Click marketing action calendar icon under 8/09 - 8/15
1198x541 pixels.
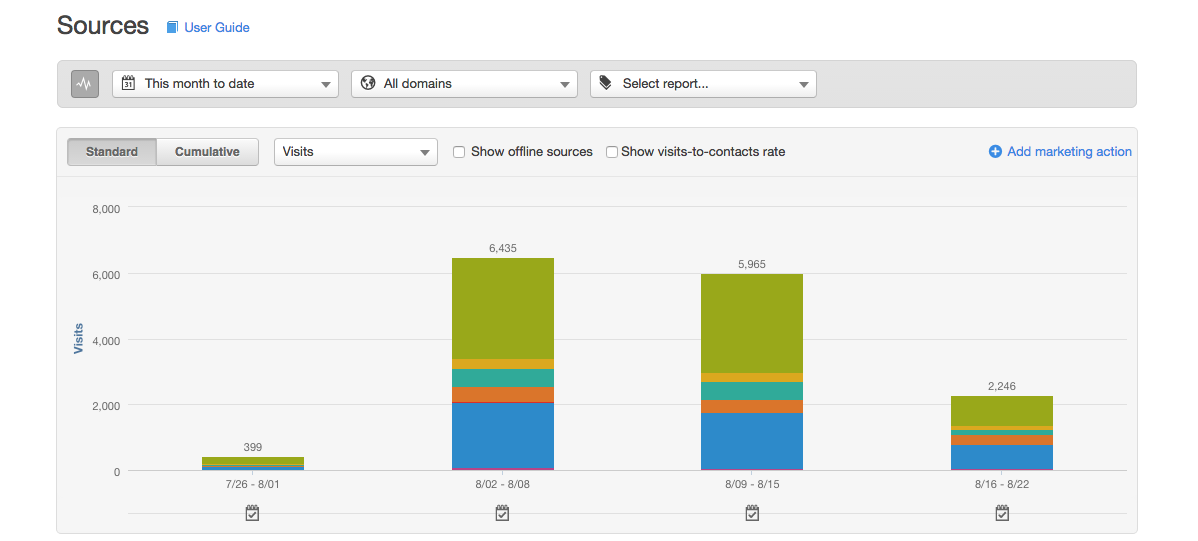pyautogui.click(x=752, y=513)
